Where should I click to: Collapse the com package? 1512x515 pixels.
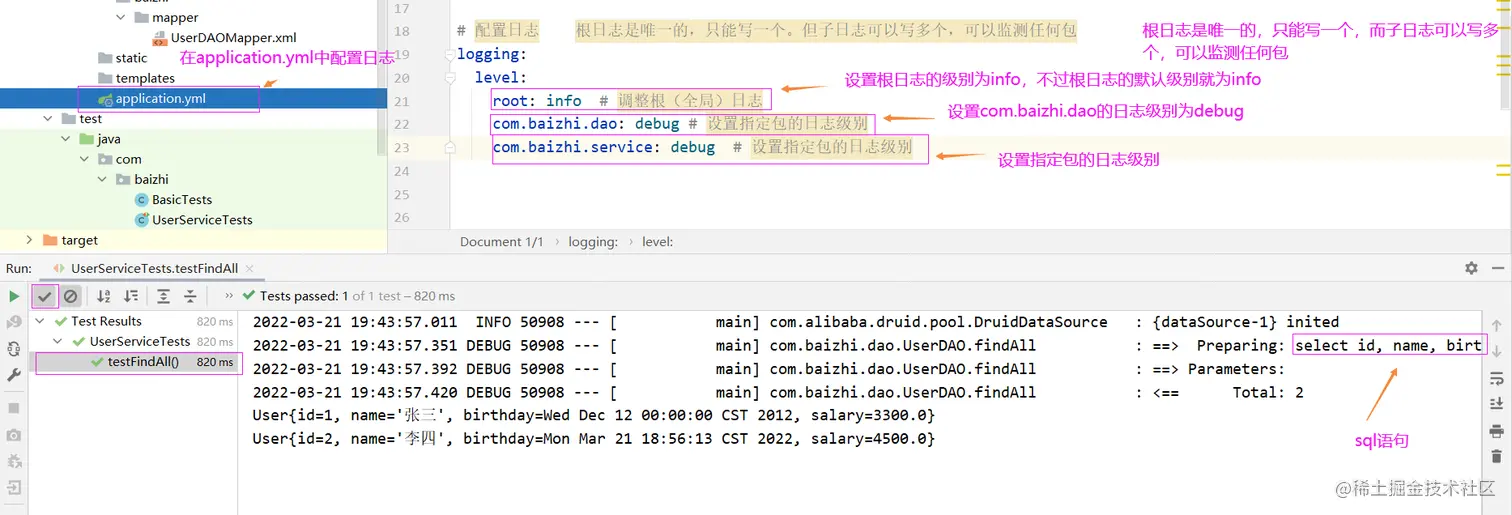[x=86, y=159]
